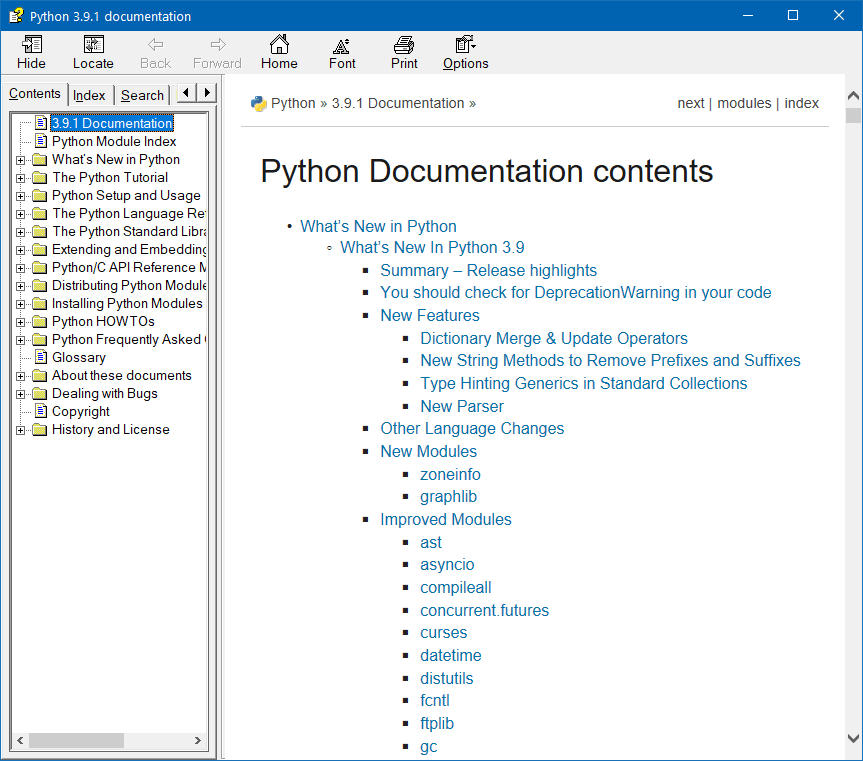Open the graphlib link
Viewport: 863px width, 761px height.
tap(449, 497)
